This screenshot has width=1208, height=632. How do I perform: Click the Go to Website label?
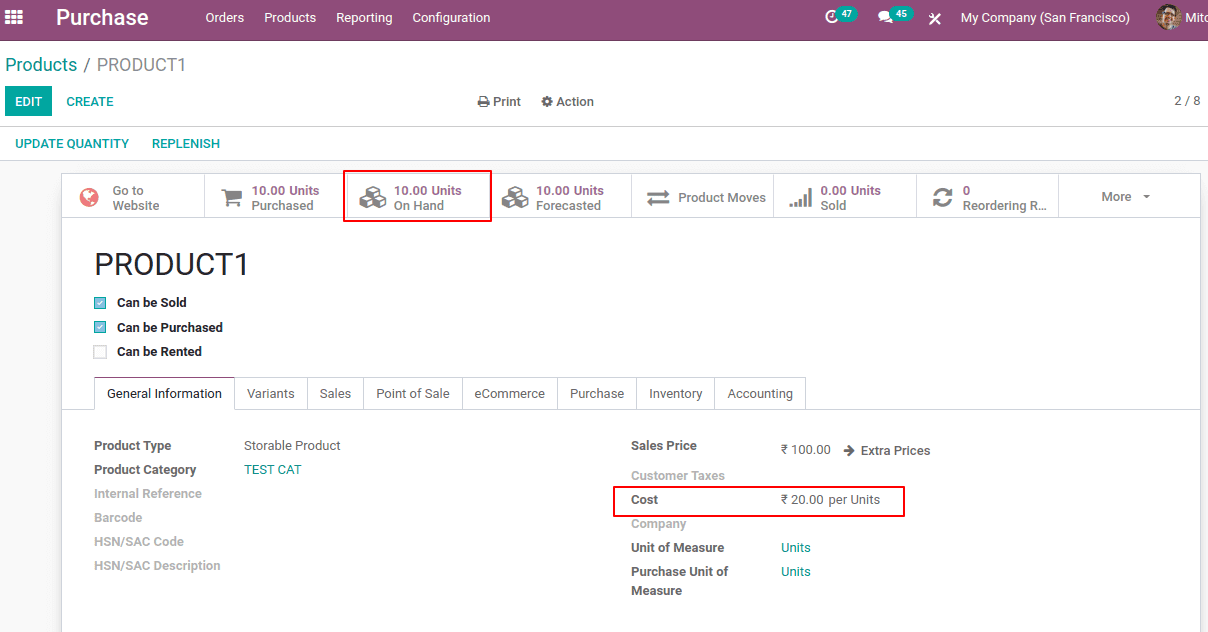136,198
